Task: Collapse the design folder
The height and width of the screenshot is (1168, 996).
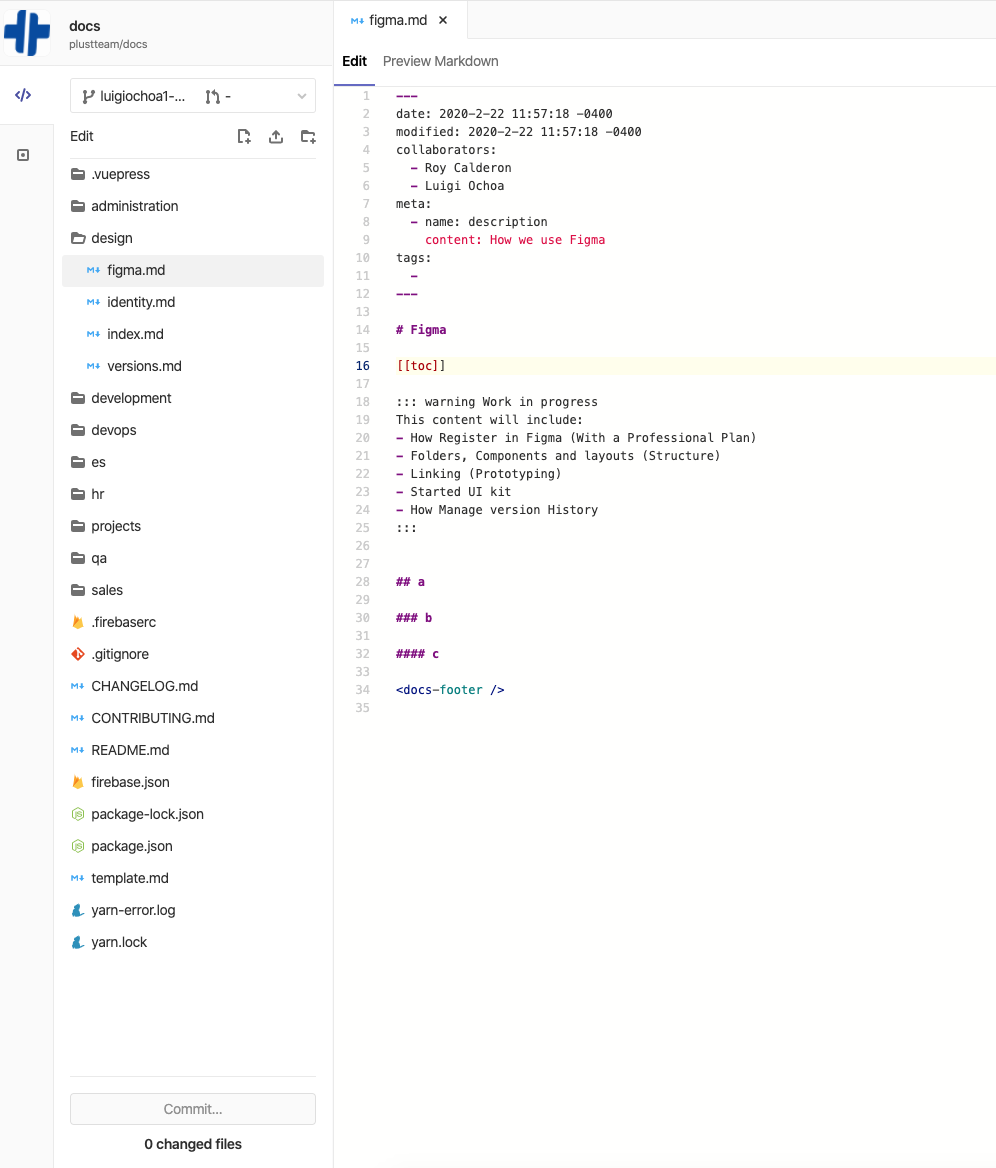Action: point(111,238)
